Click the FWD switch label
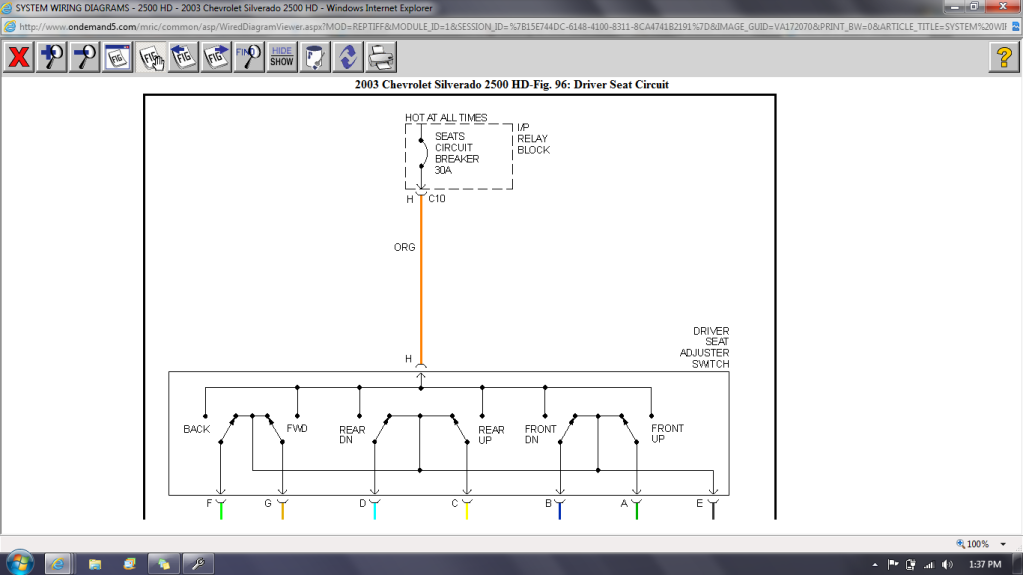 coord(297,429)
